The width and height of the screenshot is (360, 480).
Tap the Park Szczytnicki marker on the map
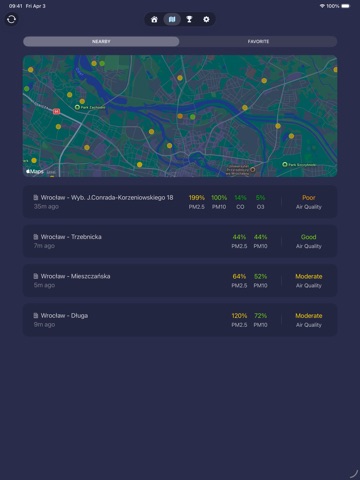pos(285,164)
